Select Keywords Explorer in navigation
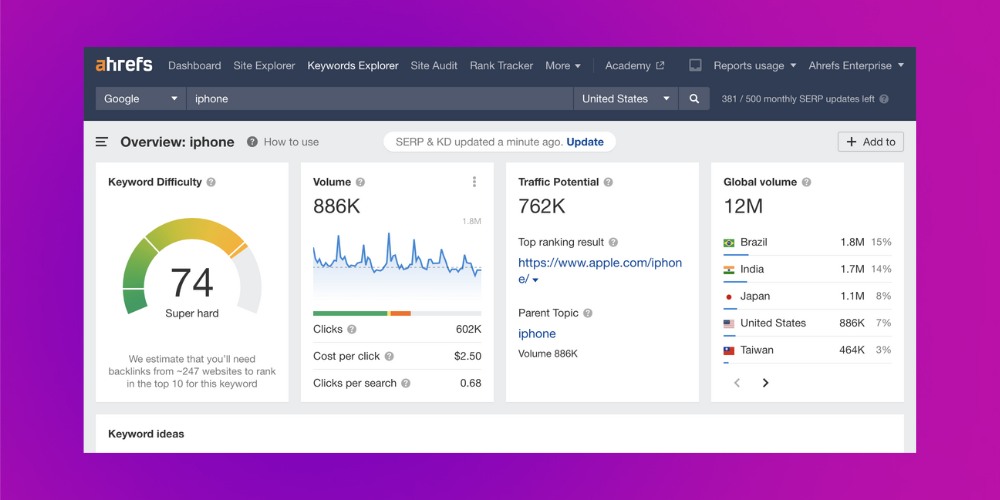 [x=353, y=65]
